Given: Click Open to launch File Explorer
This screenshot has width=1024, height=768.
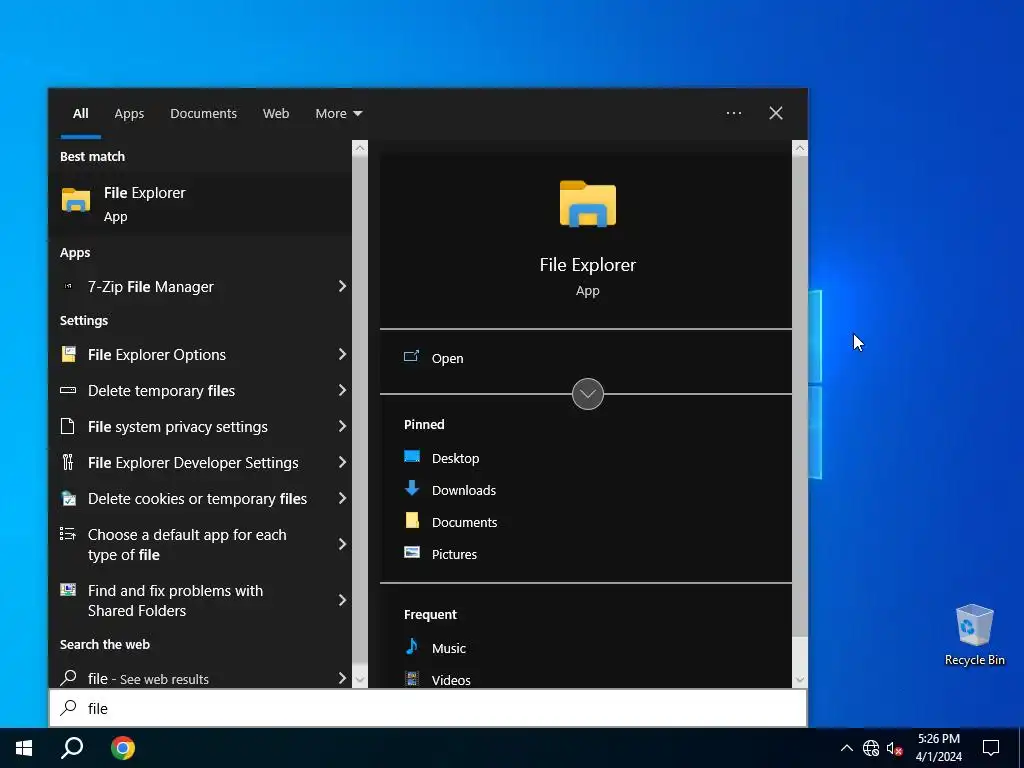Looking at the screenshot, I should tap(447, 358).
